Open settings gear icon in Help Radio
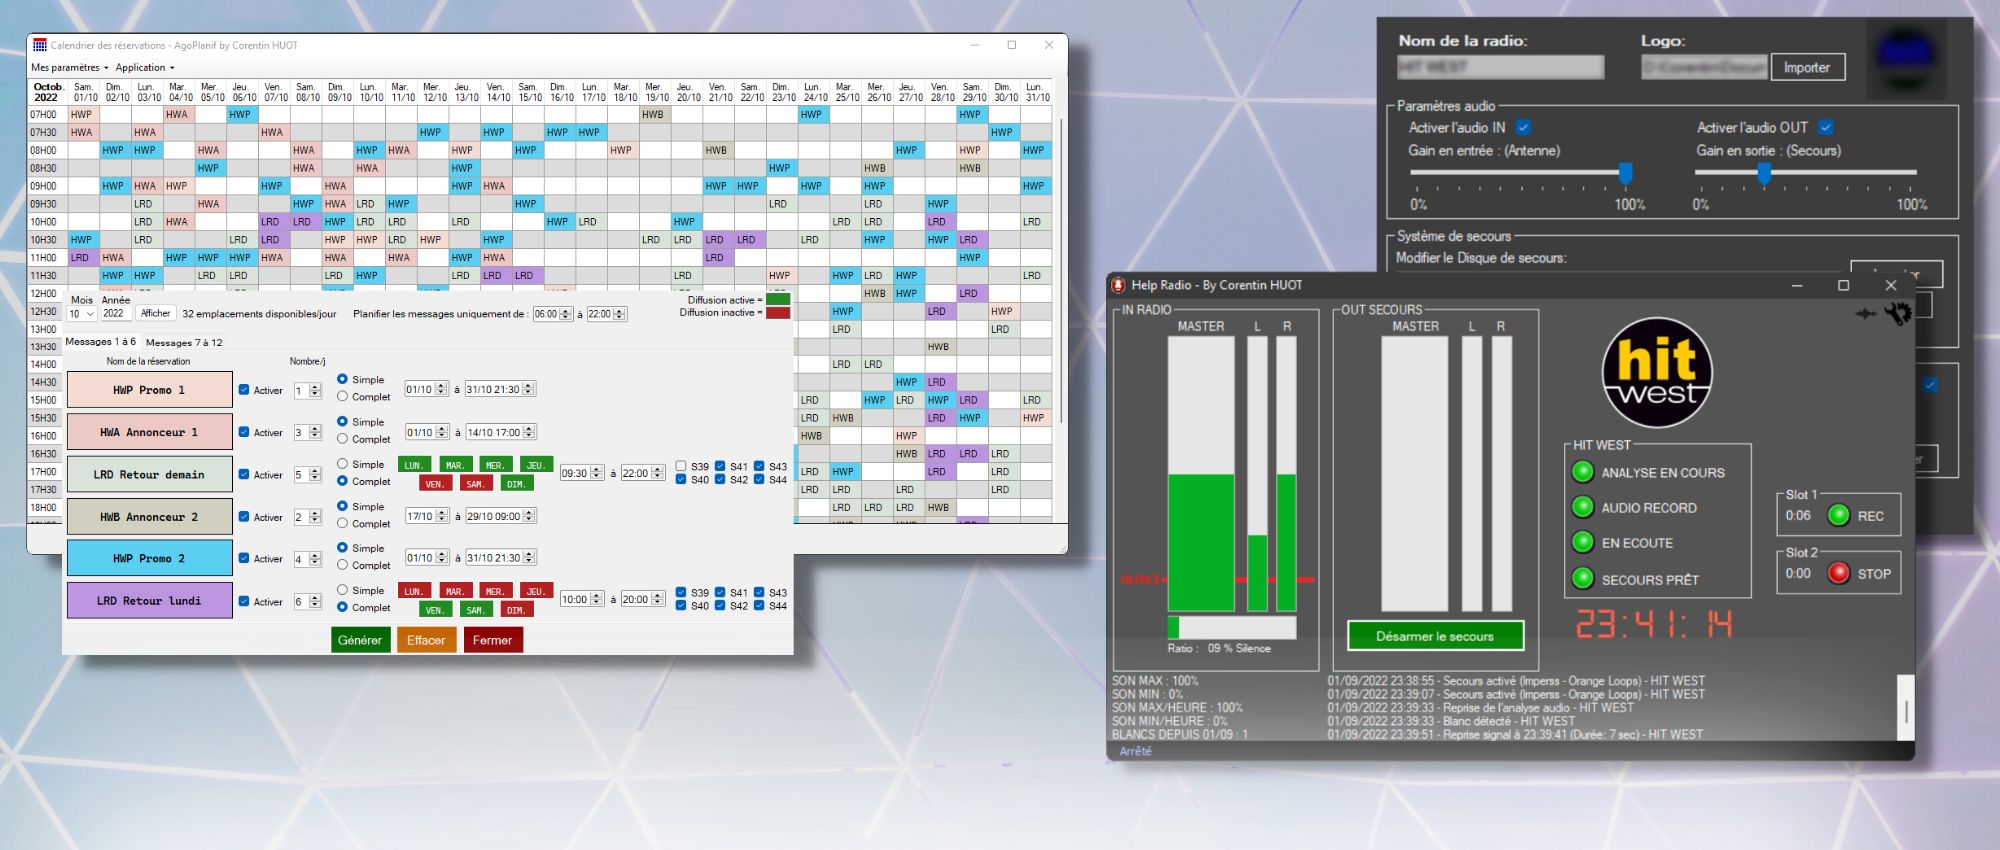 (1897, 314)
